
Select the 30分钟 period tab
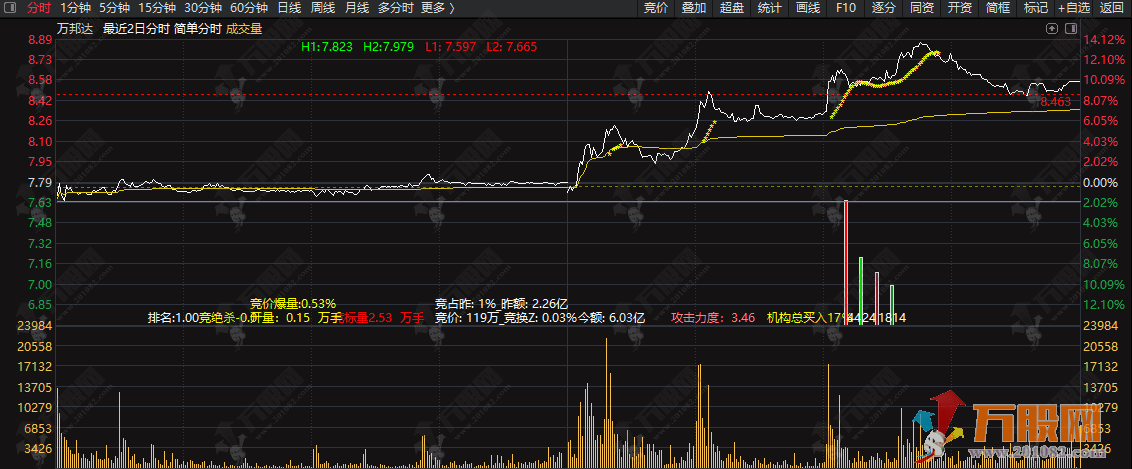tap(203, 8)
